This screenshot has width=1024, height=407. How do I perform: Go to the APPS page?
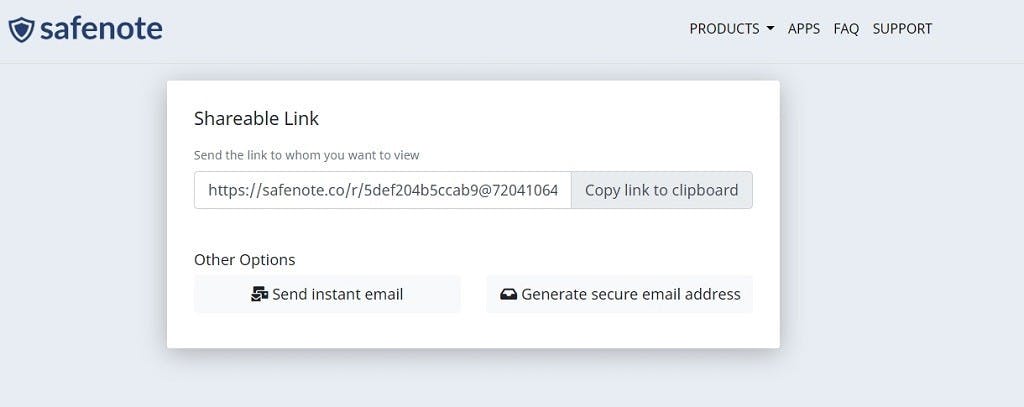click(804, 29)
